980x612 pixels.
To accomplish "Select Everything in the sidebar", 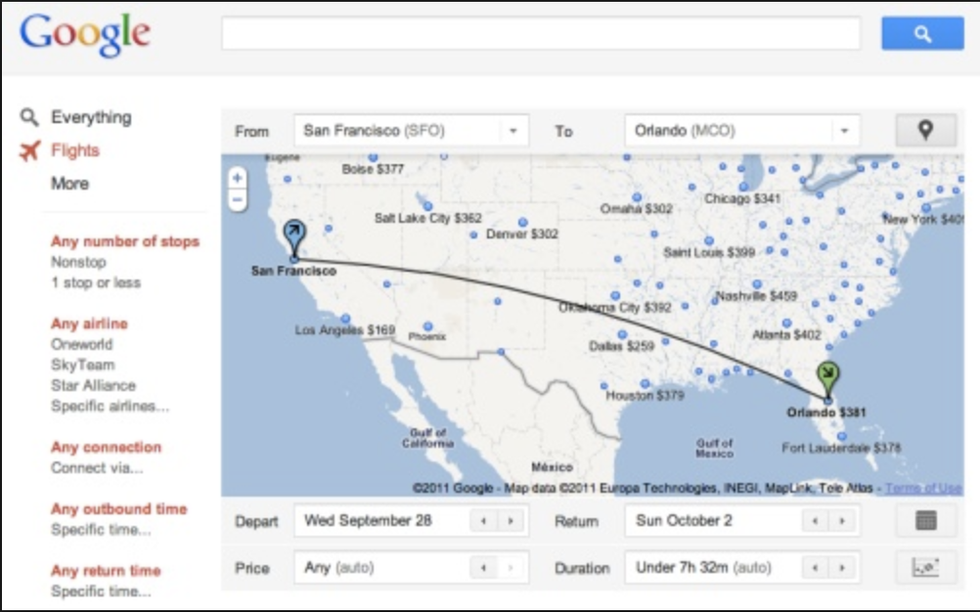I will [x=90, y=118].
